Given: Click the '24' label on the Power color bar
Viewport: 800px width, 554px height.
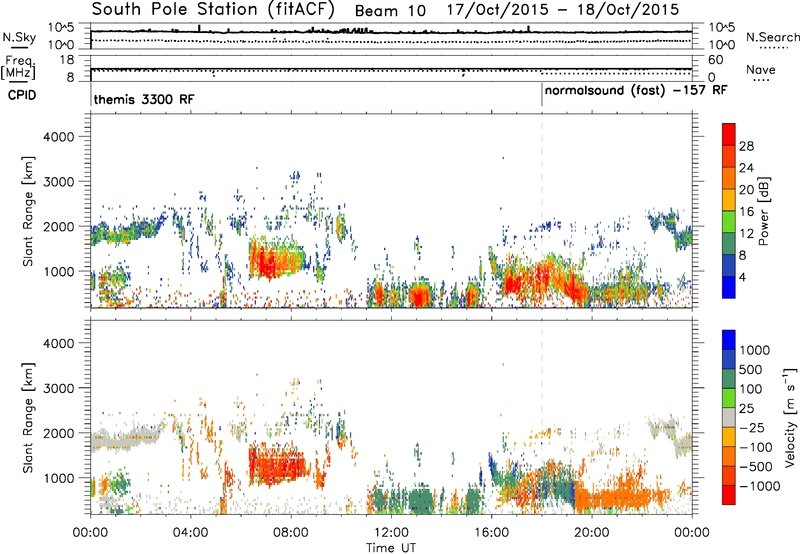Looking at the screenshot, I should pos(746,168).
